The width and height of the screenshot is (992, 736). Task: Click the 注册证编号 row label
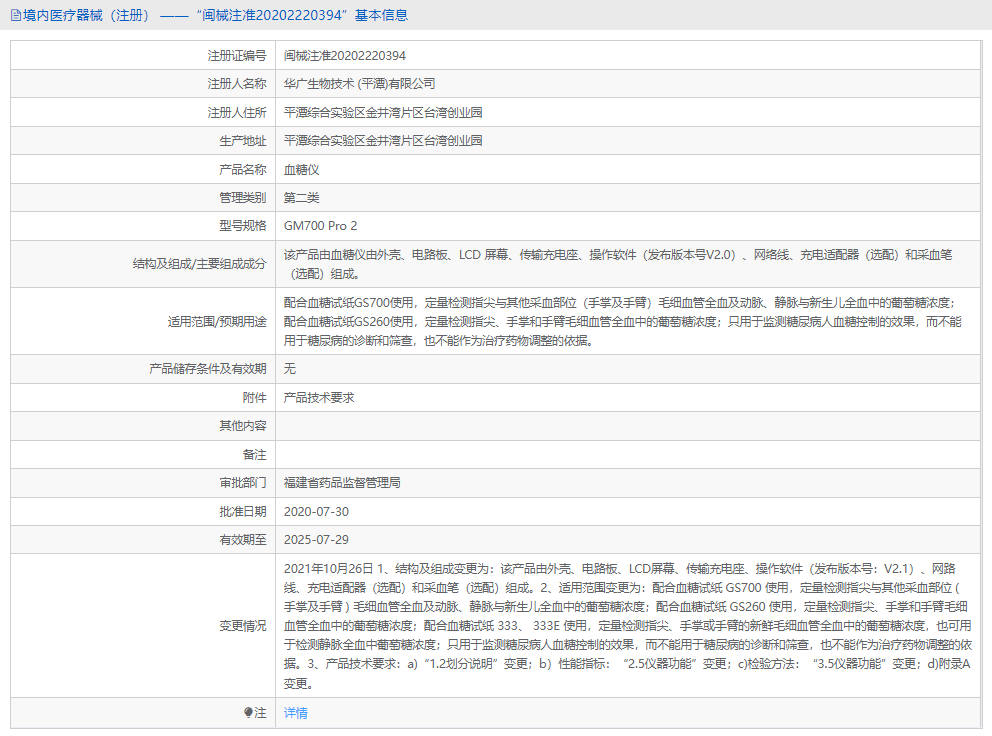(x=237, y=56)
